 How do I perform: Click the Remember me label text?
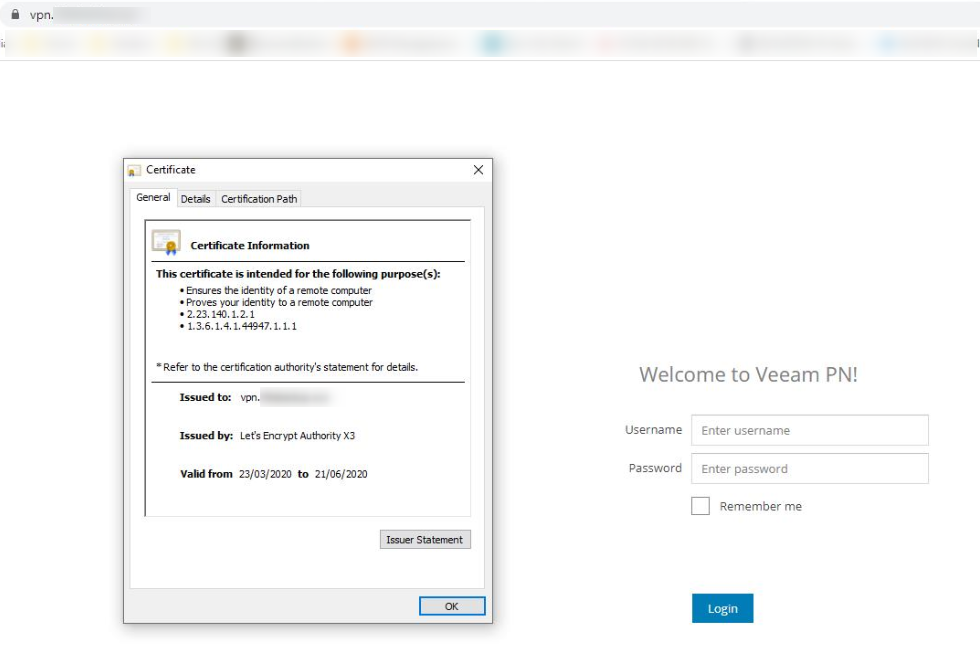pos(760,506)
